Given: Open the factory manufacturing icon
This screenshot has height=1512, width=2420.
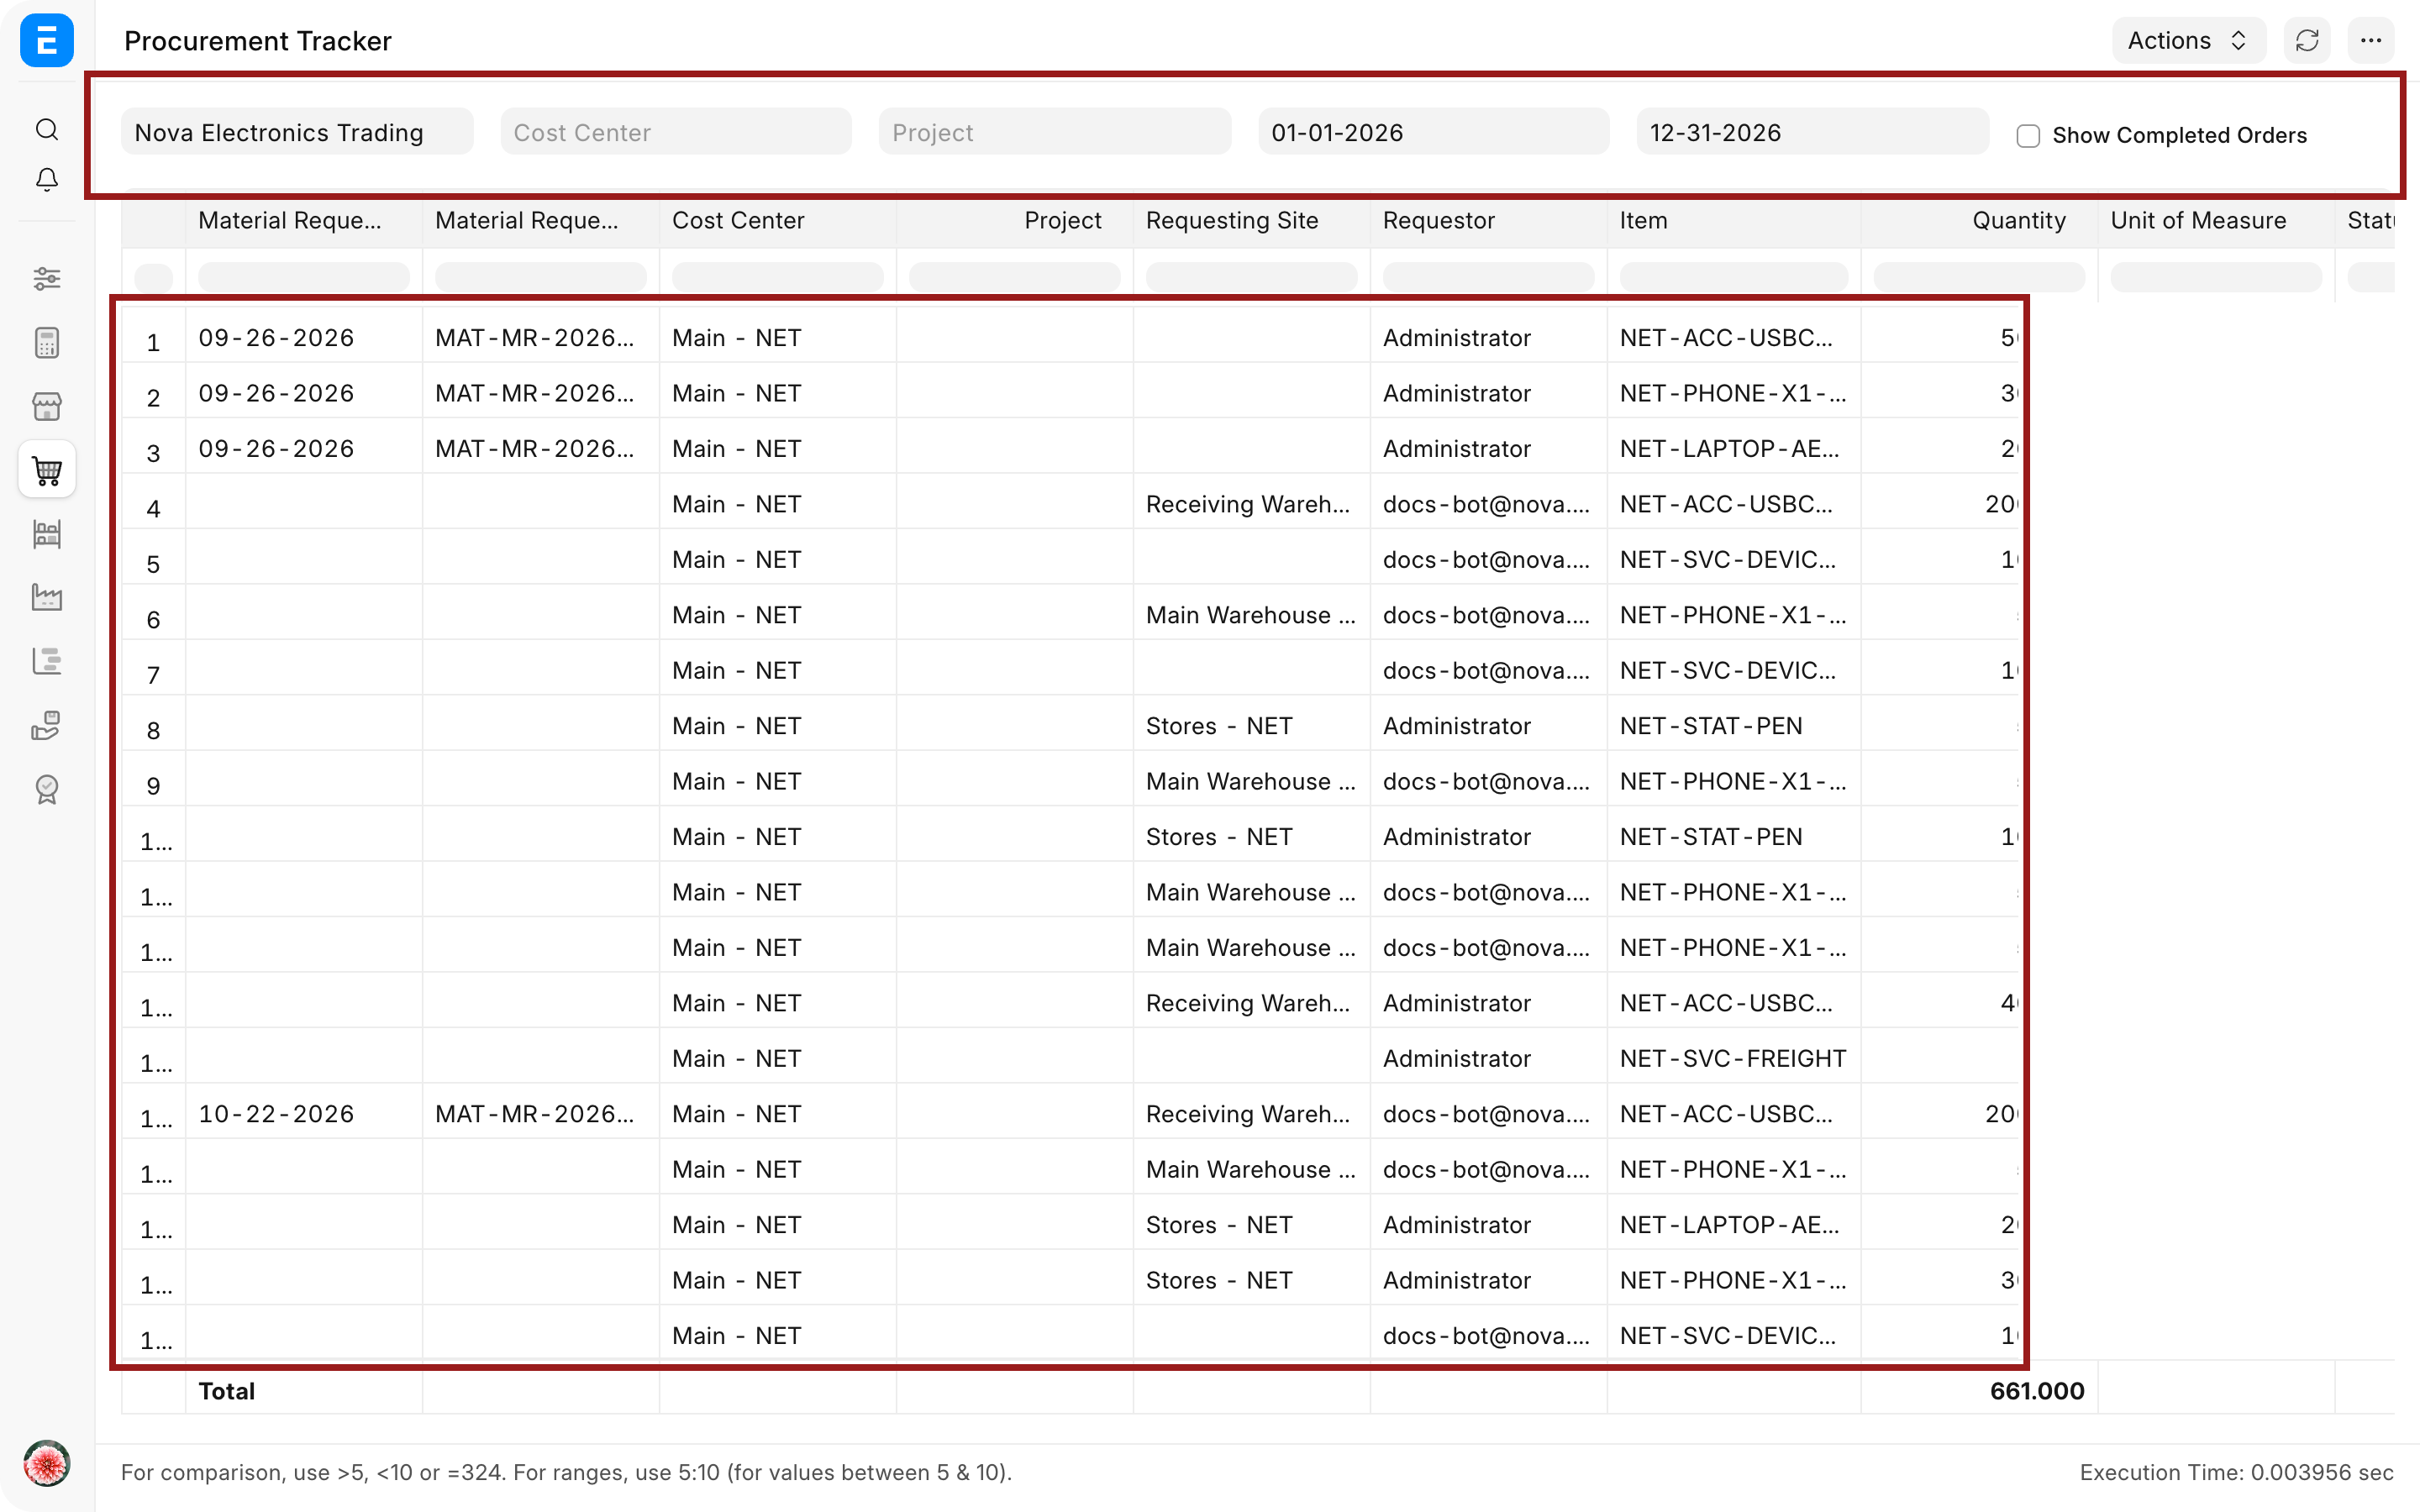Looking at the screenshot, I should (x=47, y=597).
